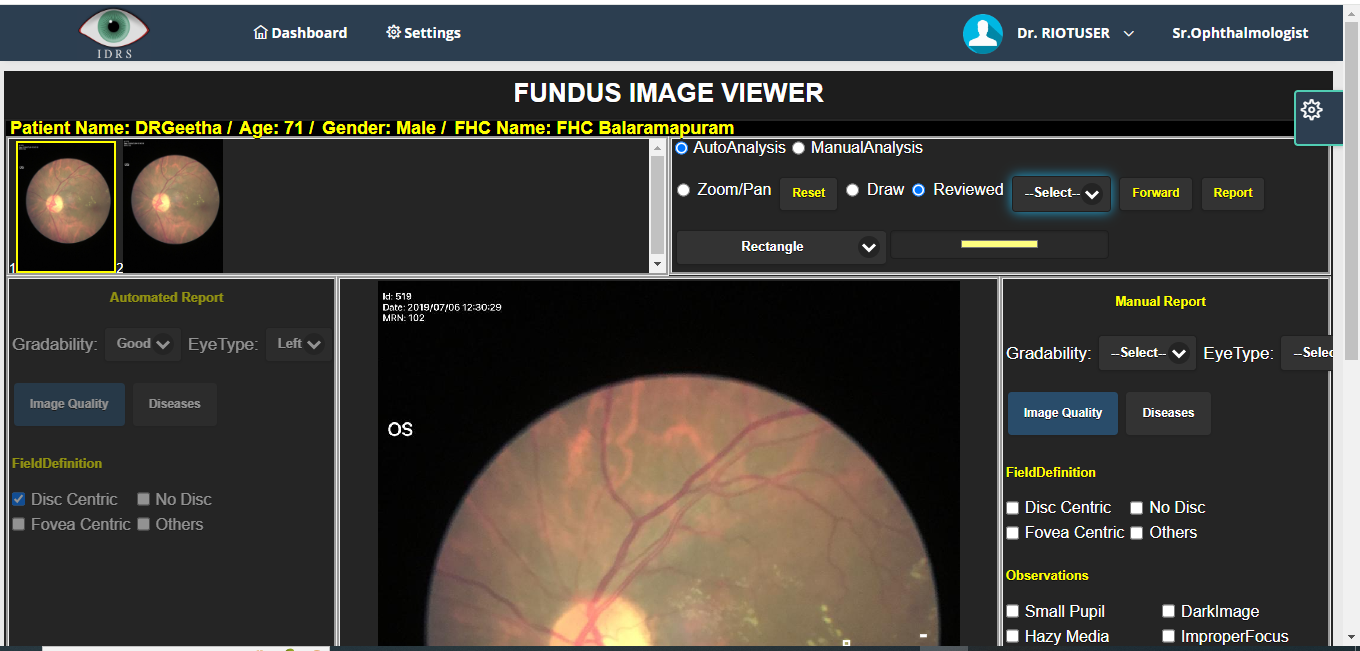Select the ManualAnalysis radio button
The image size is (1360, 651).
click(799, 148)
